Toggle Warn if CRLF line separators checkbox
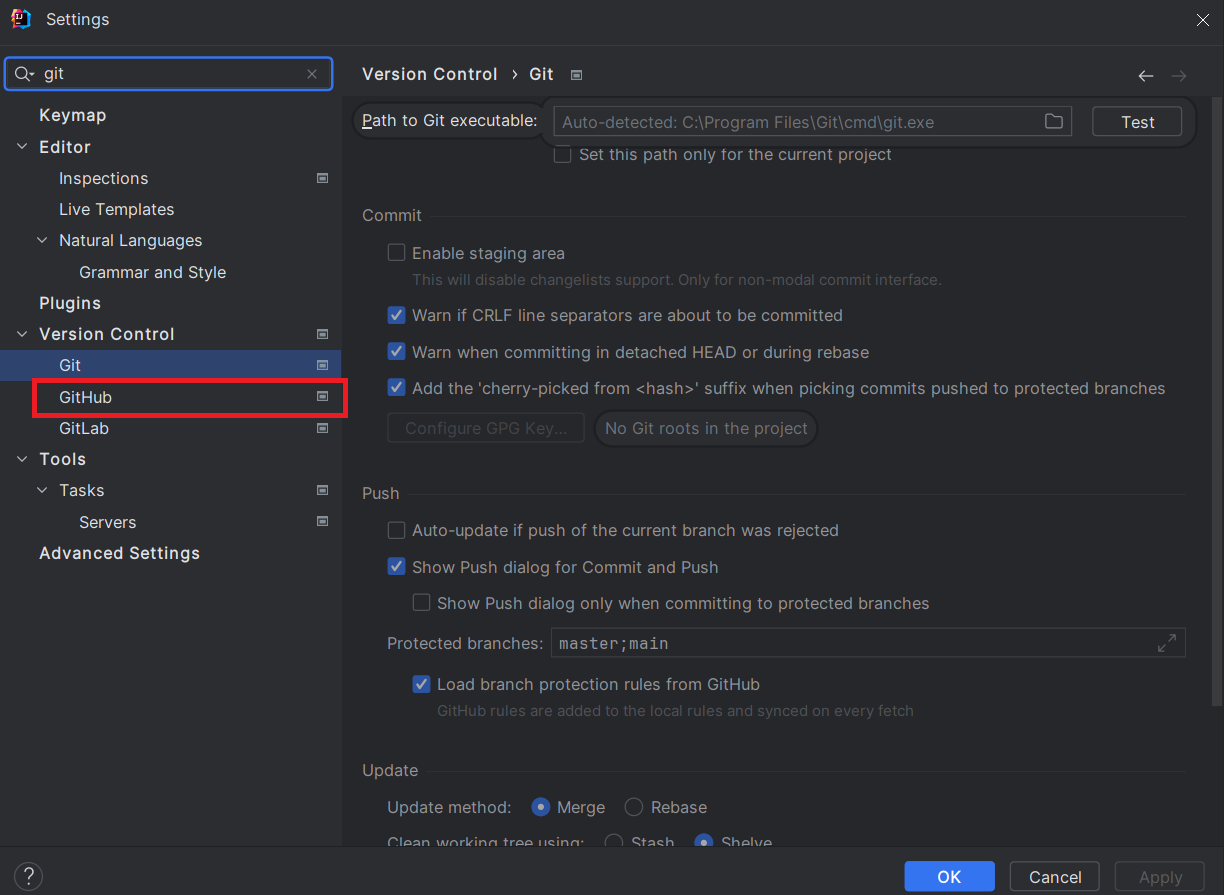Image resolution: width=1224 pixels, height=895 pixels. (396, 315)
